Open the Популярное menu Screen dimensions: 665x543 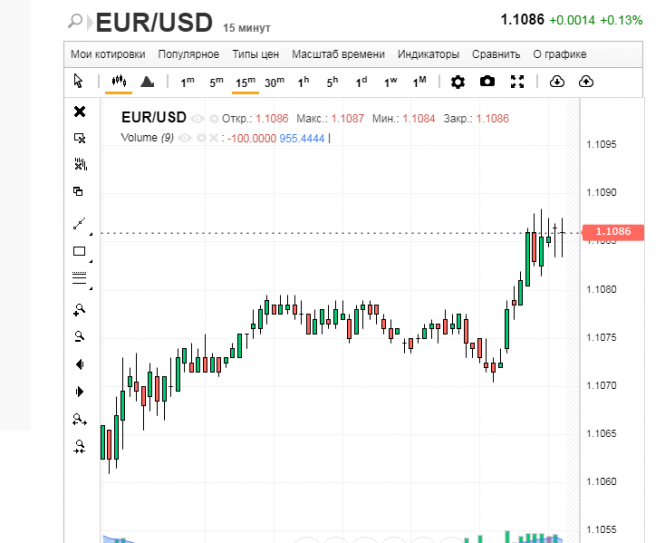coord(188,54)
